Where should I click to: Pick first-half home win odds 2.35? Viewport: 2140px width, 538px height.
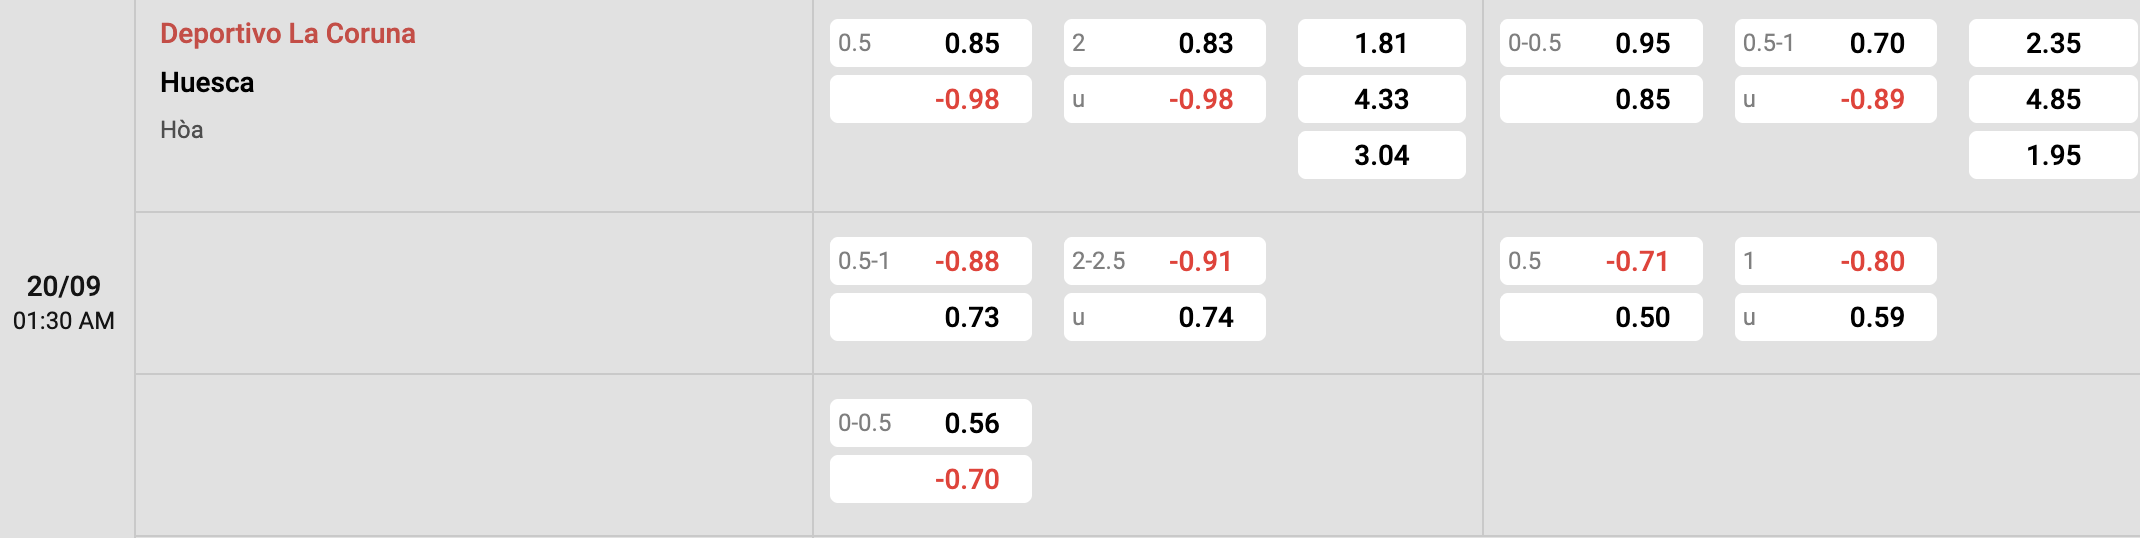coord(2053,43)
